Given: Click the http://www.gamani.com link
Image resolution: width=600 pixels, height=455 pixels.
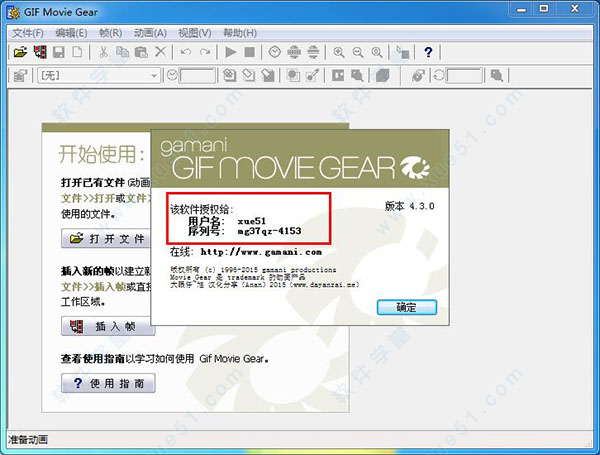Looking at the screenshot, I should click(x=261, y=252).
